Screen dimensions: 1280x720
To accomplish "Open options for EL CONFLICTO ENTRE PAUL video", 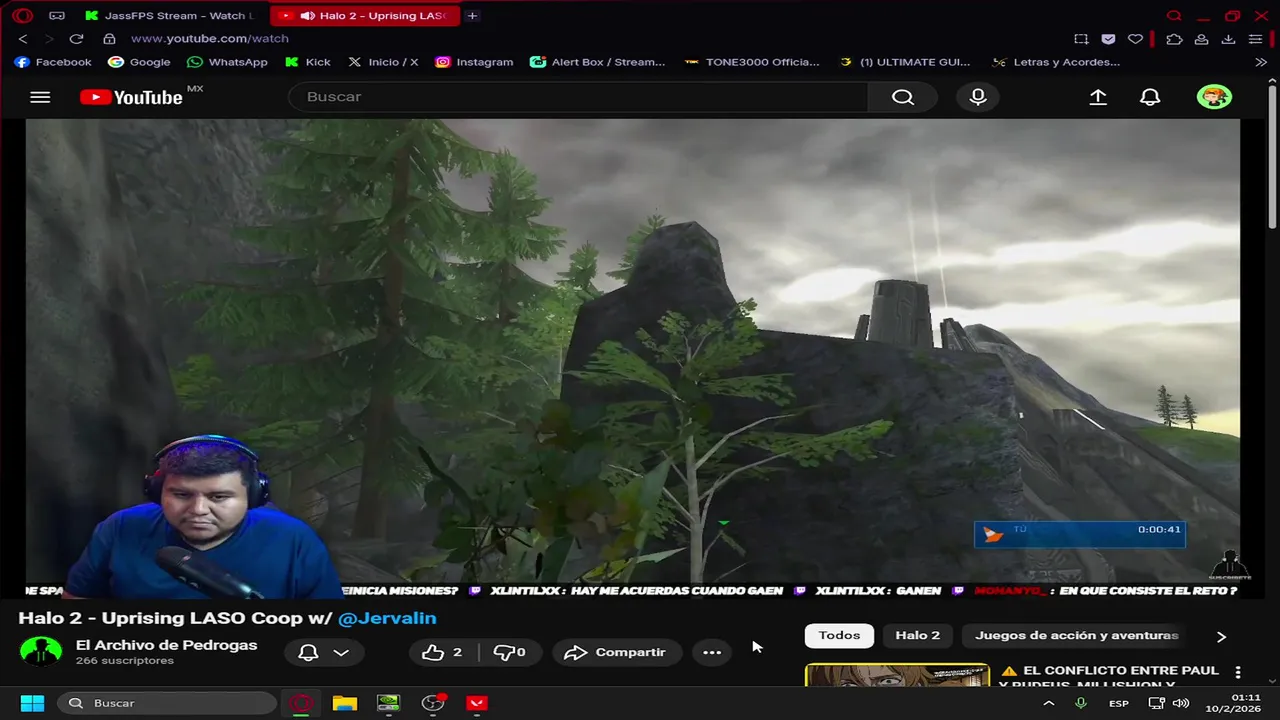I will 1238,672.
